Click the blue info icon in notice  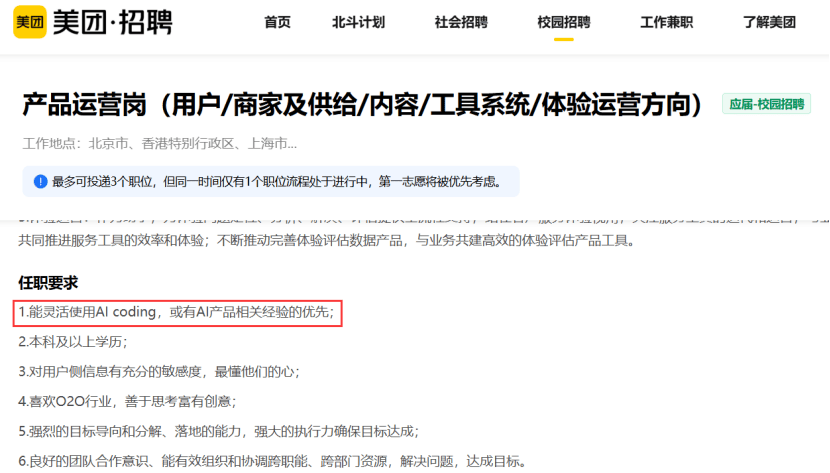40,181
